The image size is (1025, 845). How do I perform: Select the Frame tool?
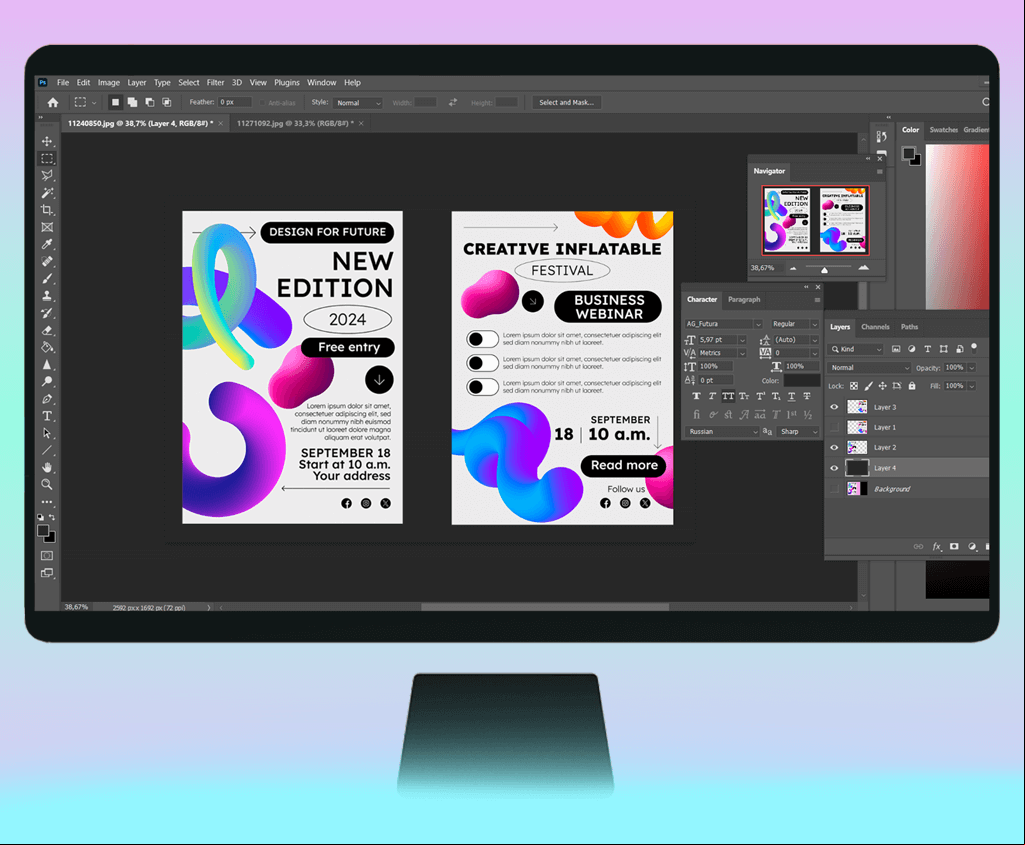point(47,227)
